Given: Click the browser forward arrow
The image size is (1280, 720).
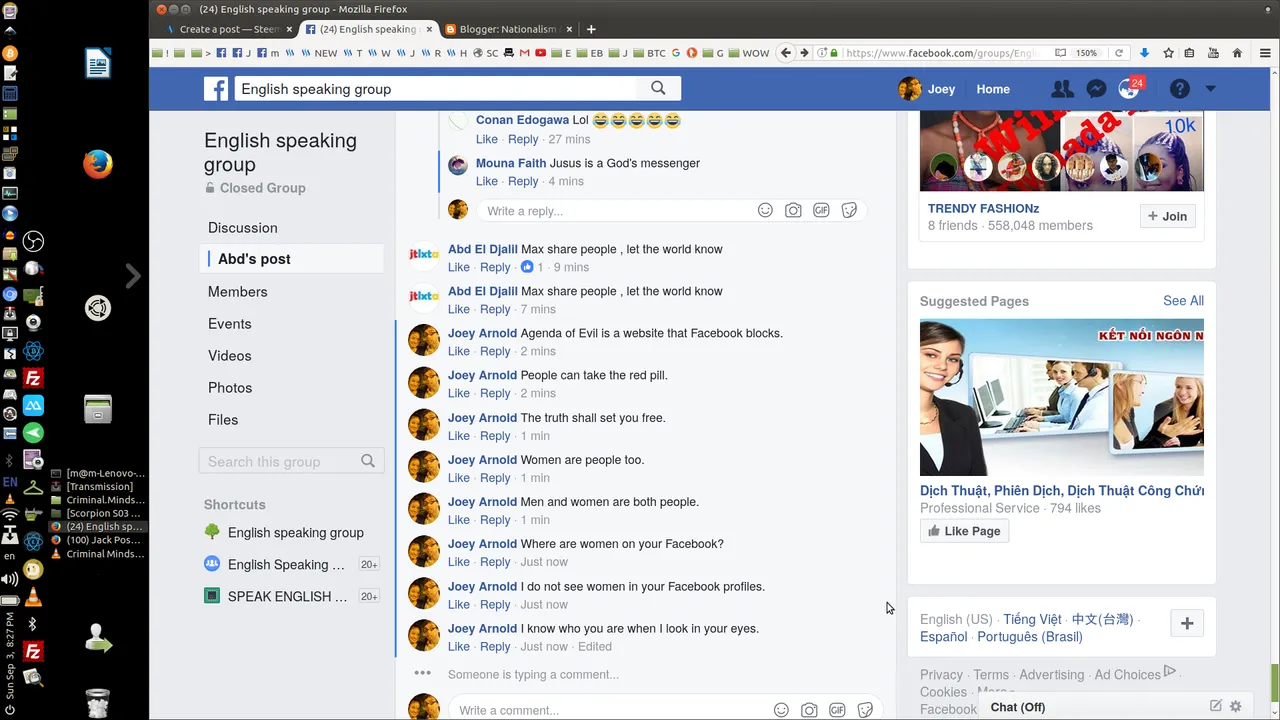Looking at the screenshot, I should click(804, 53).
